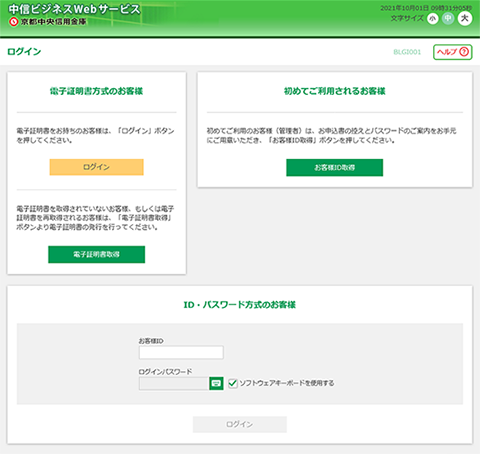480x454 pixels.
Task: Select large font size 大 button
Action: click(x=465, y=18)
